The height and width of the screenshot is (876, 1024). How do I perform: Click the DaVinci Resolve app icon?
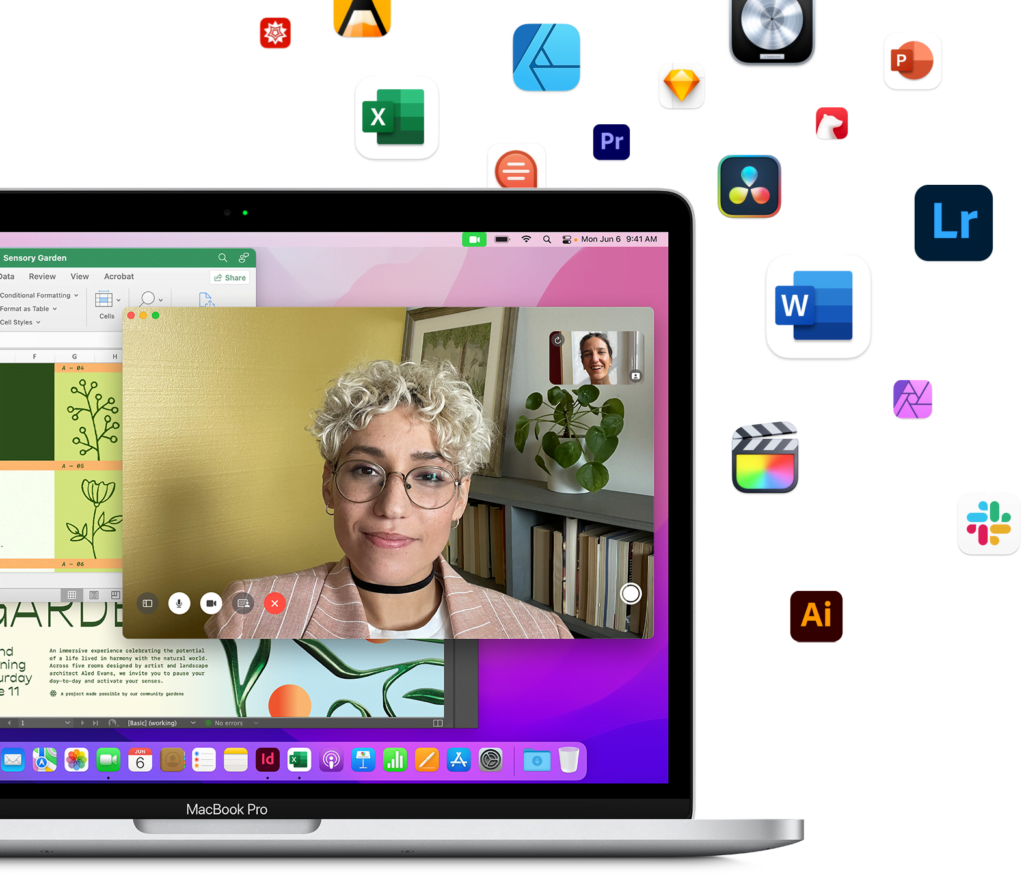pyautogui.click(x=749, y=186)
